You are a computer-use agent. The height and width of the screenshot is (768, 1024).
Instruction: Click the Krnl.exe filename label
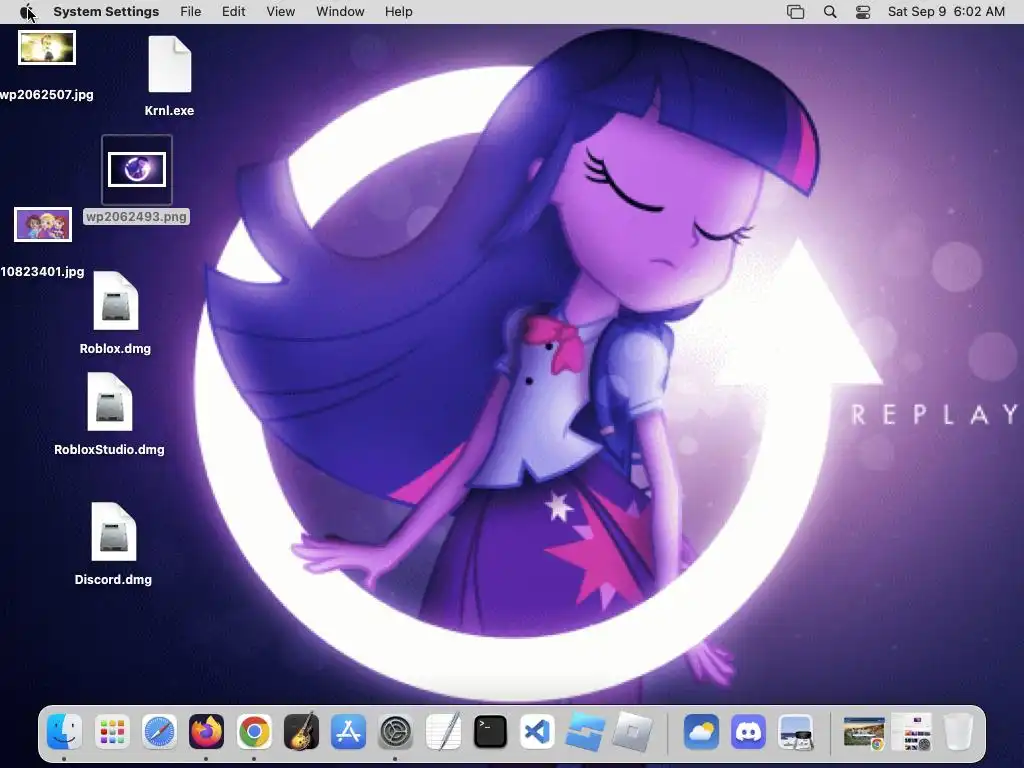[169, 111]
